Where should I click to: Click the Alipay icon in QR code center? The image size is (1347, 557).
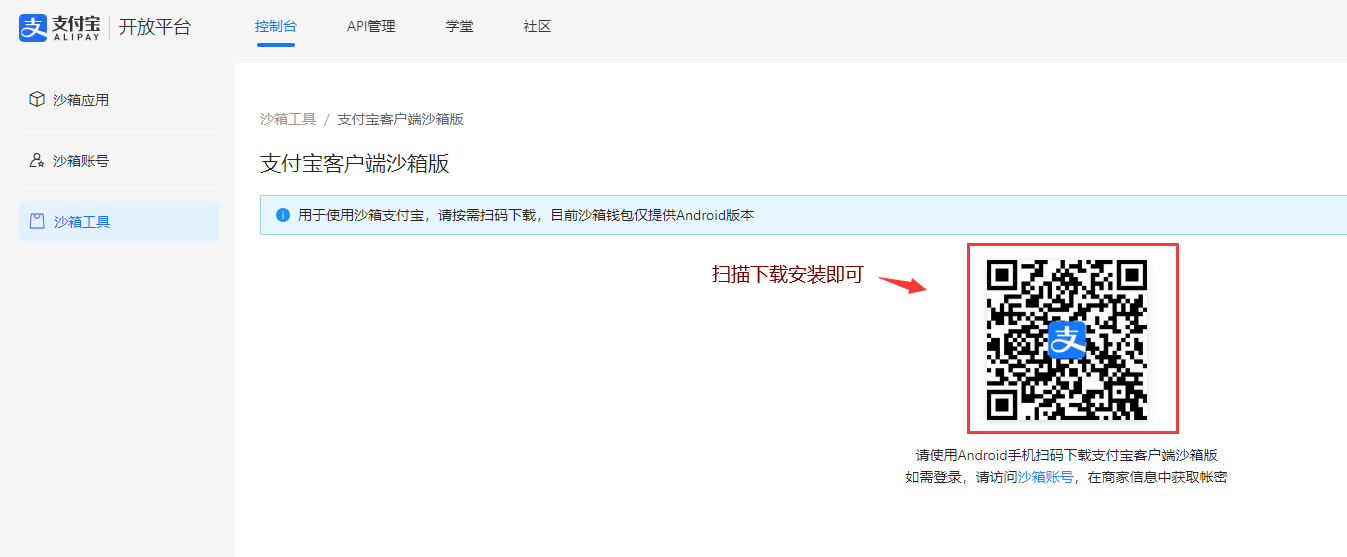pos(1067,340)
